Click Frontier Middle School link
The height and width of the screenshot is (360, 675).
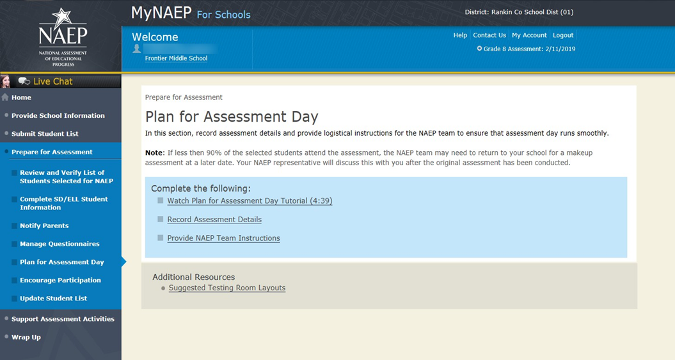(x=176, y=58)
